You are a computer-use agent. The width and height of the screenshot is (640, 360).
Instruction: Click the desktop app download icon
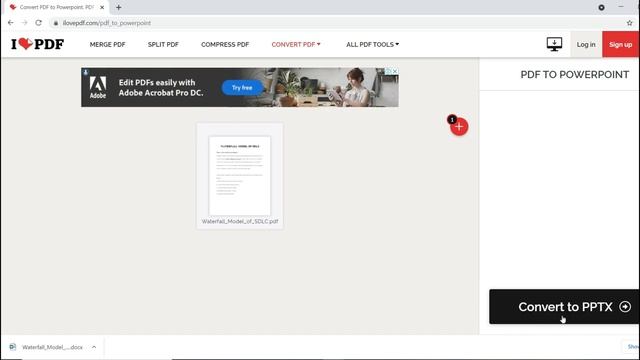point(554,44)
